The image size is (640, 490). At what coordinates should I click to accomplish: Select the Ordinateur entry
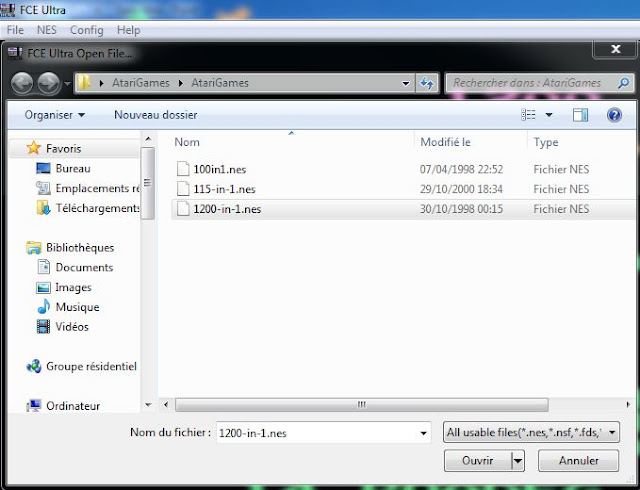point(73,406)
